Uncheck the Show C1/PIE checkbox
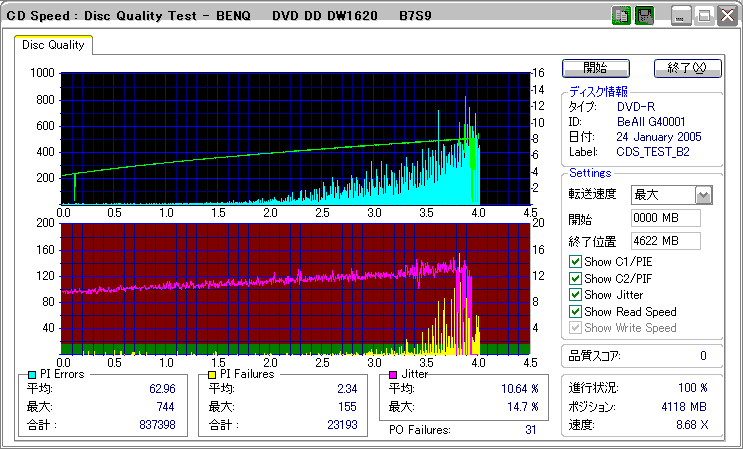 tap(575, 262)
